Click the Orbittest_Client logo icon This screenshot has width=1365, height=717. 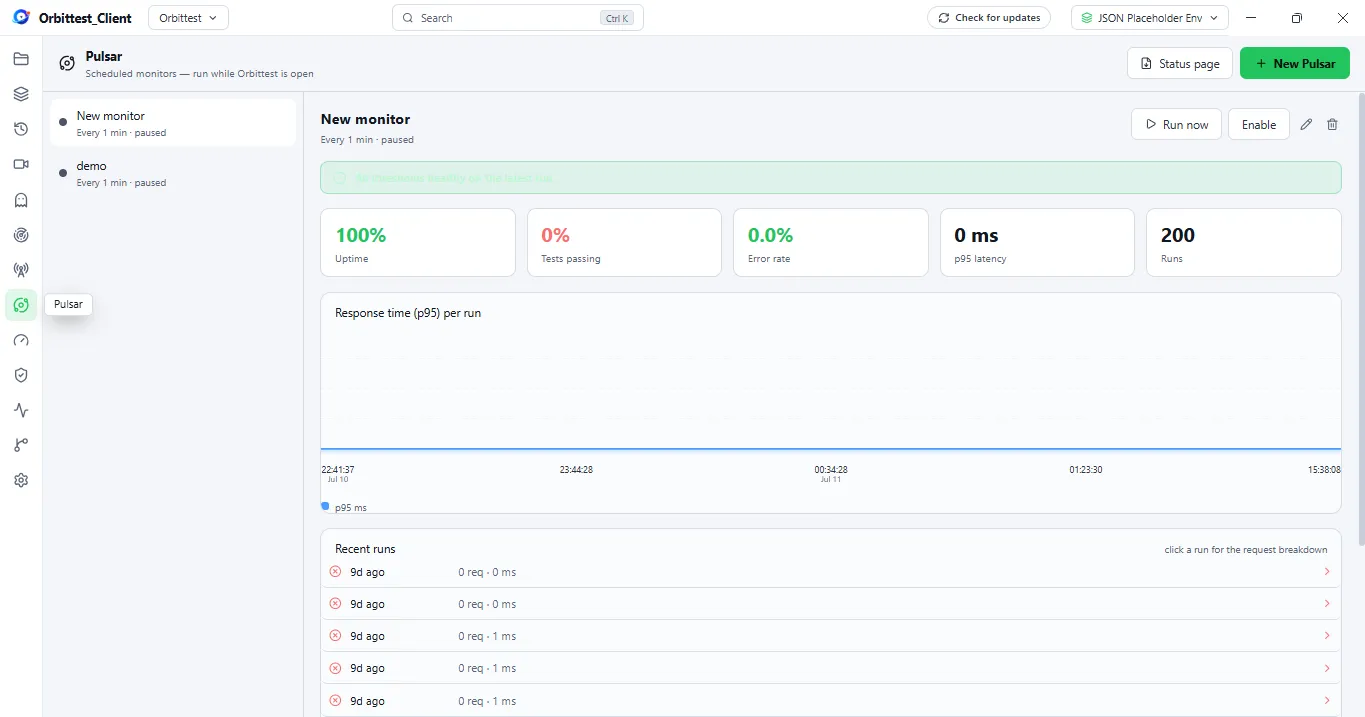21,17
